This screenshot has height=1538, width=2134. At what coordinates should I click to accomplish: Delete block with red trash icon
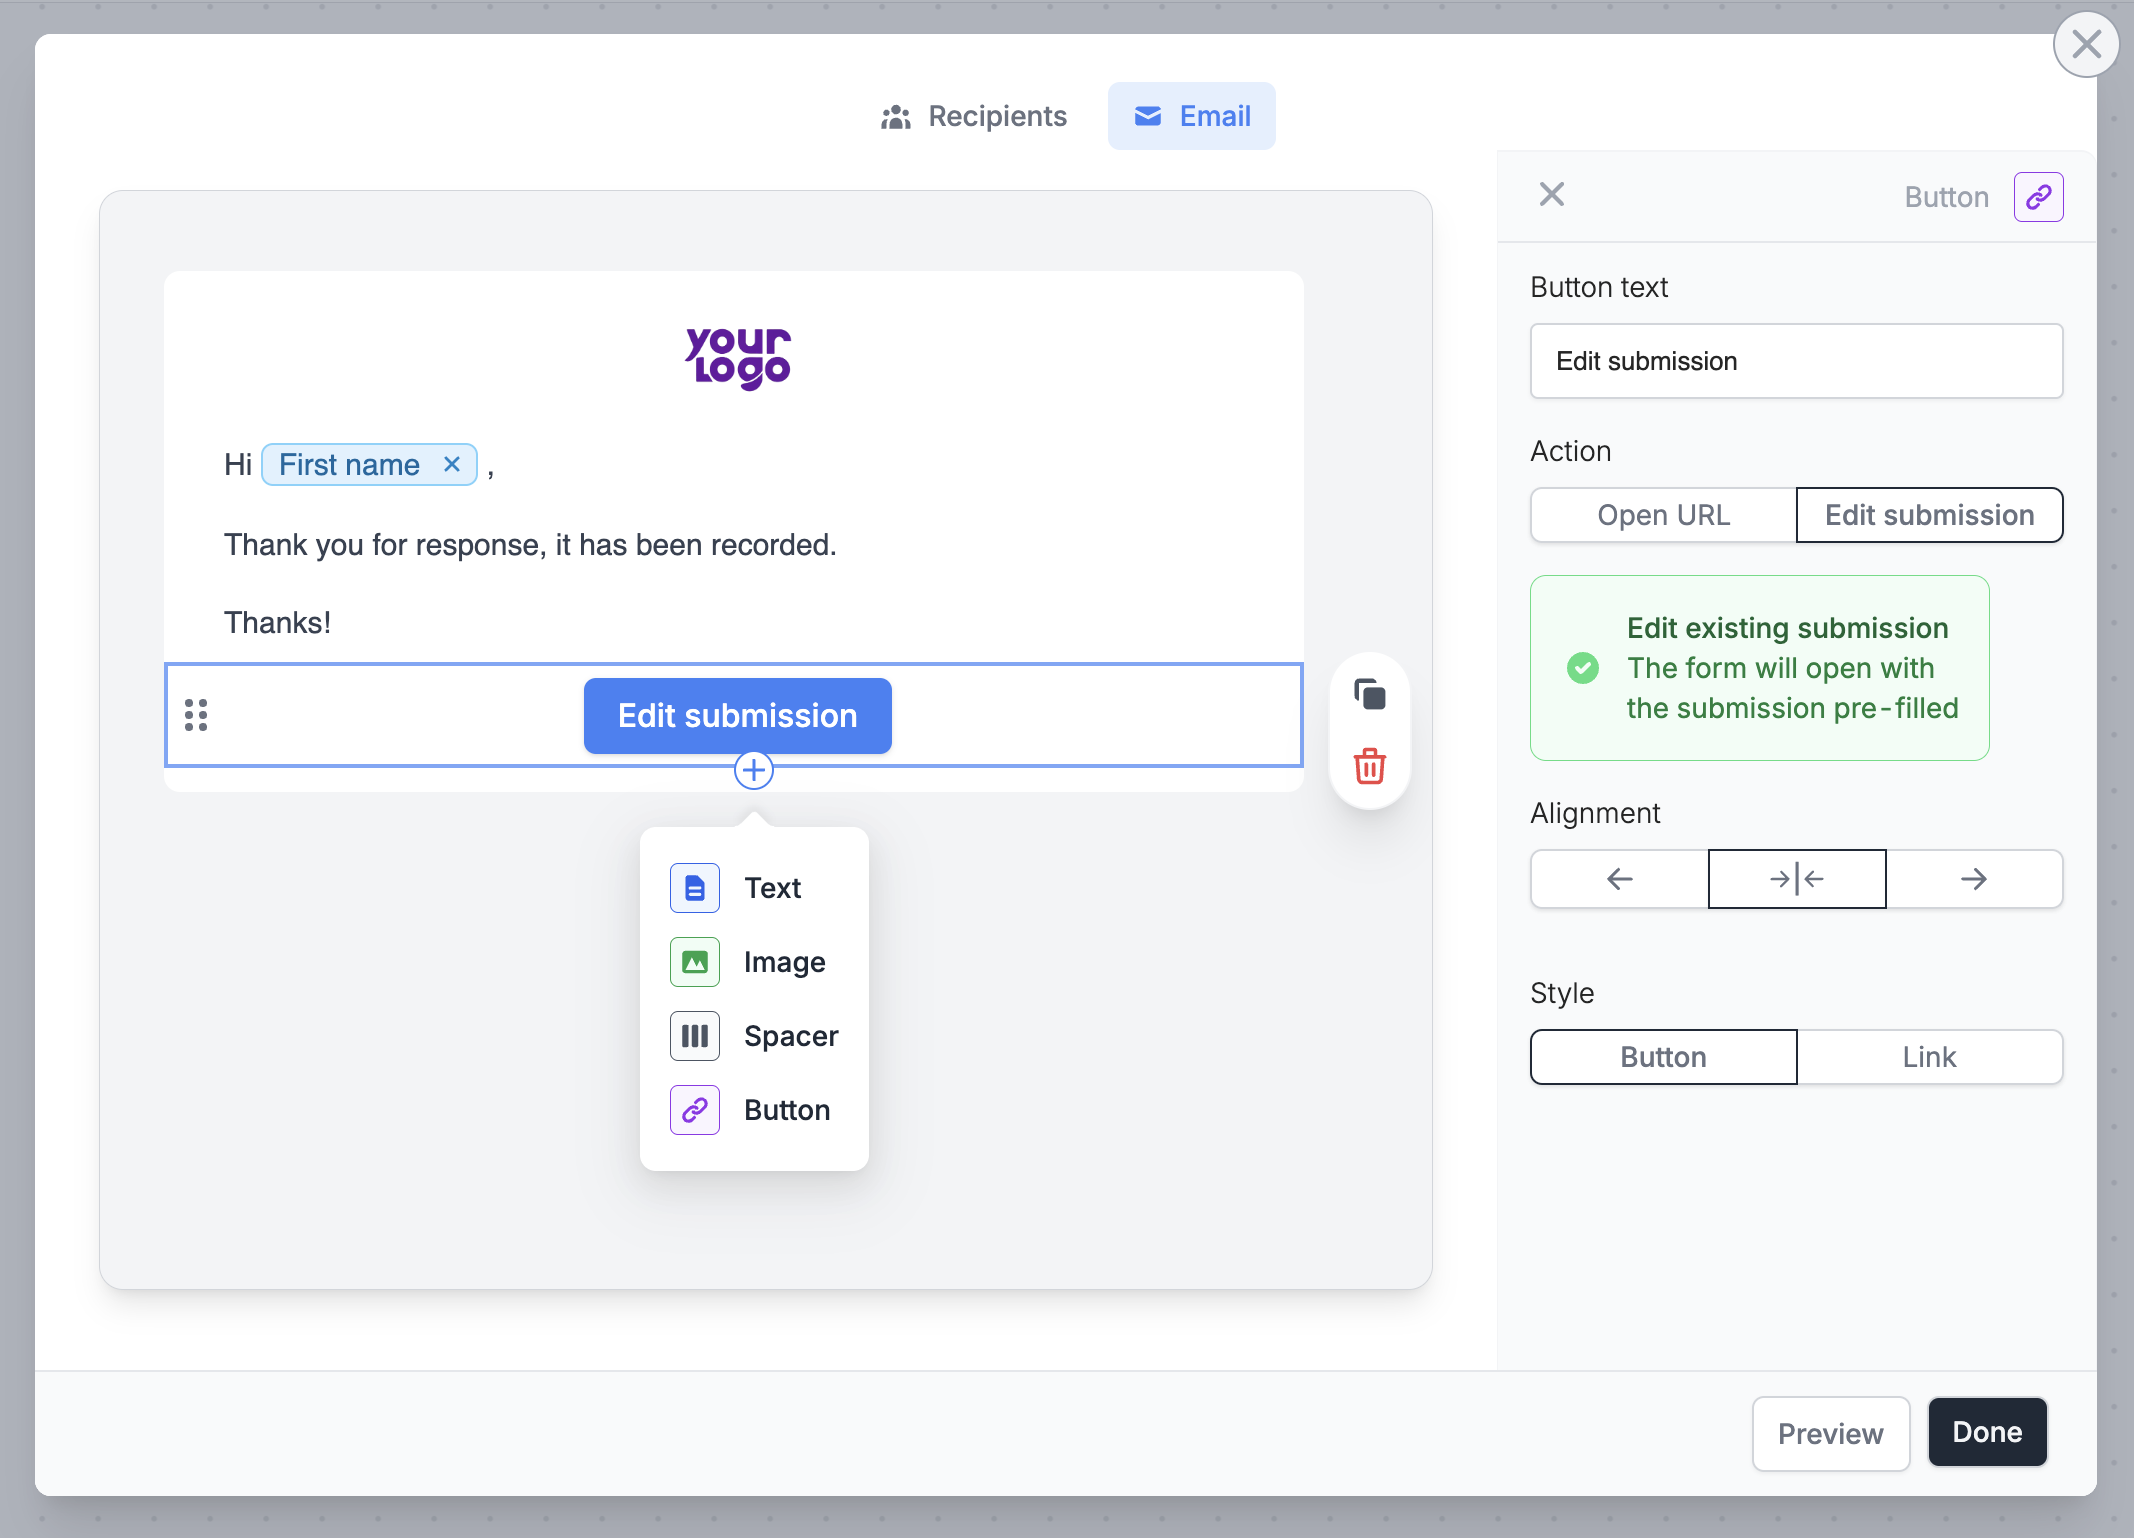[x=1369, y=767]
